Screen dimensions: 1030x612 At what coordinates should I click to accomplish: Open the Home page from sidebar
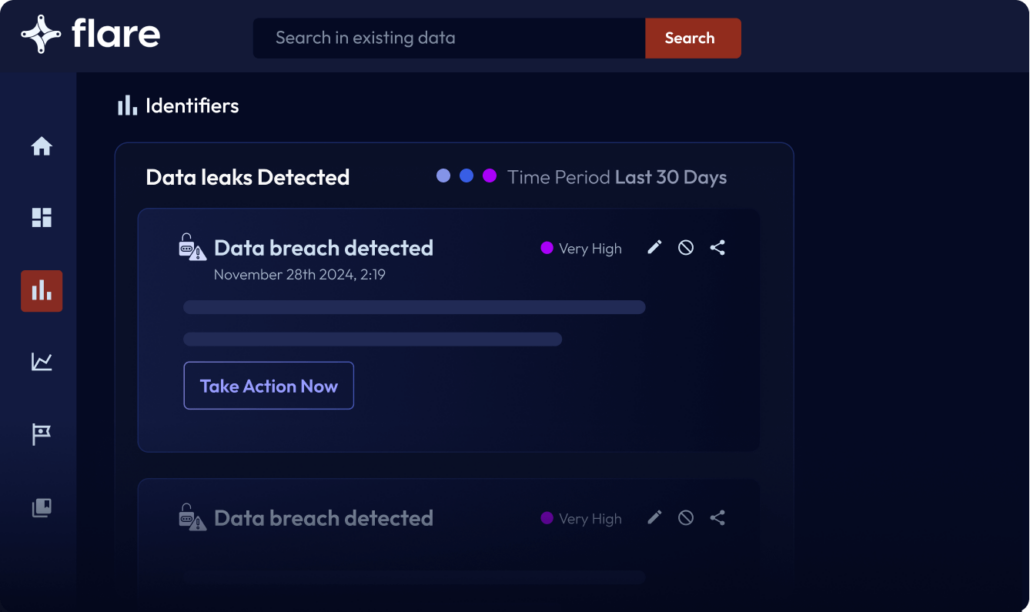pyautogui.click(x=41, y=147)
